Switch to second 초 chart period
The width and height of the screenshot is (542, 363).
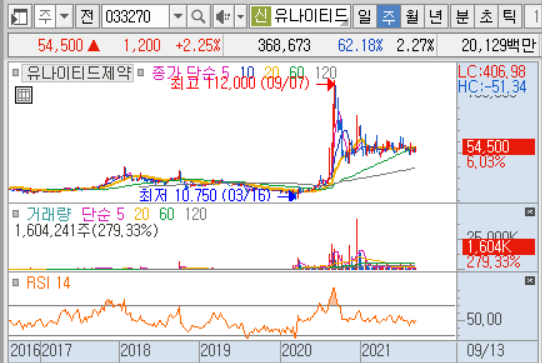[x=486, y=16]
